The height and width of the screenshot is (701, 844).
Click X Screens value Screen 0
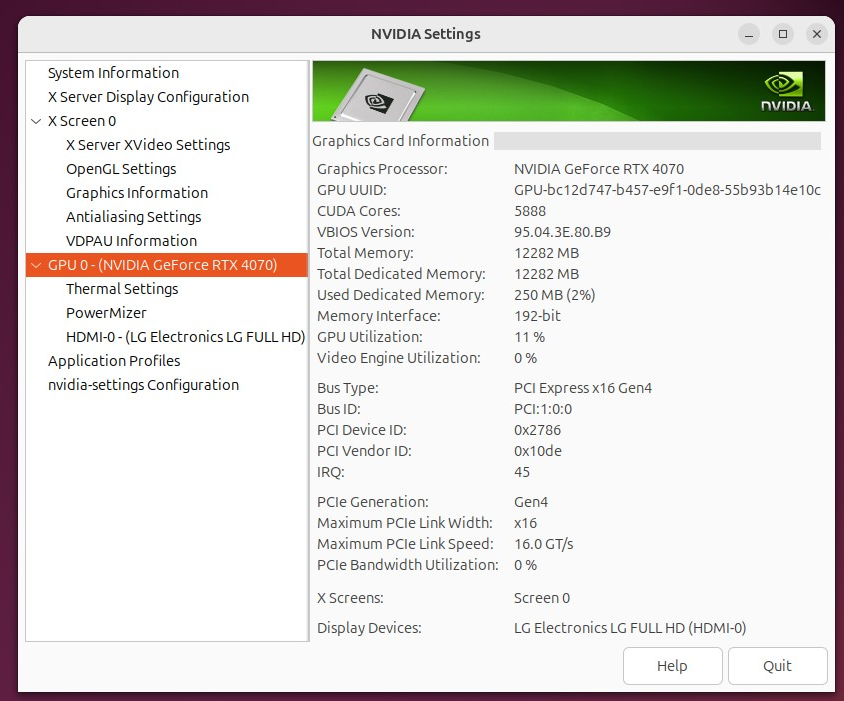click(541, 598)
